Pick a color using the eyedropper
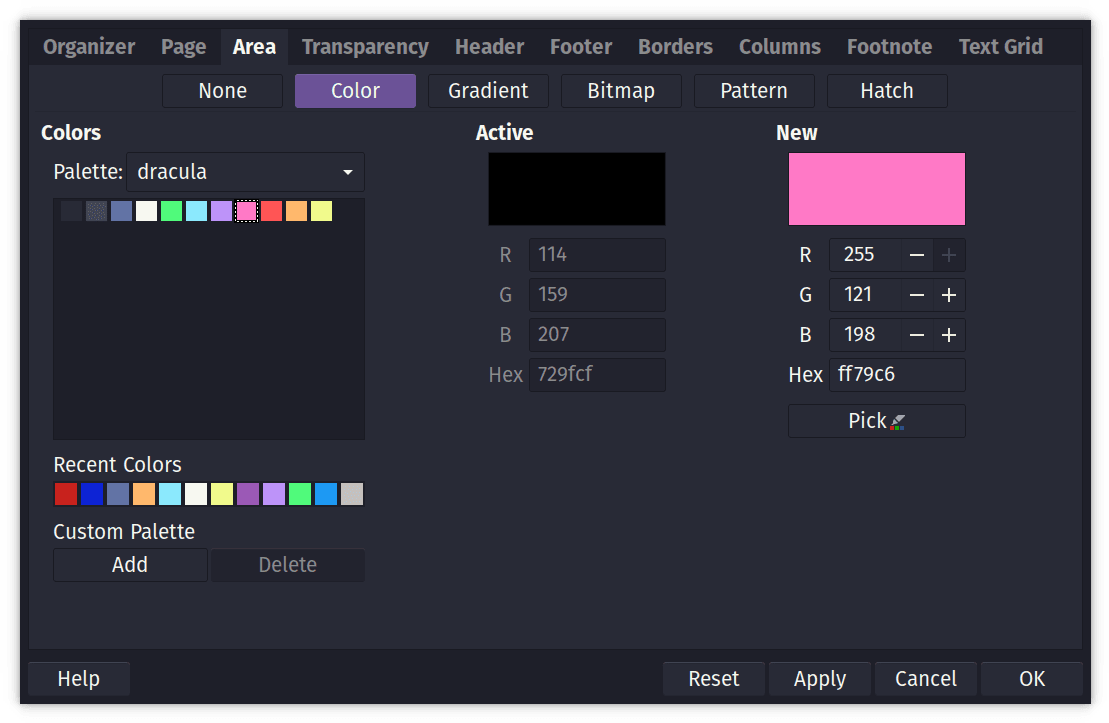 [x=876, y=420]
